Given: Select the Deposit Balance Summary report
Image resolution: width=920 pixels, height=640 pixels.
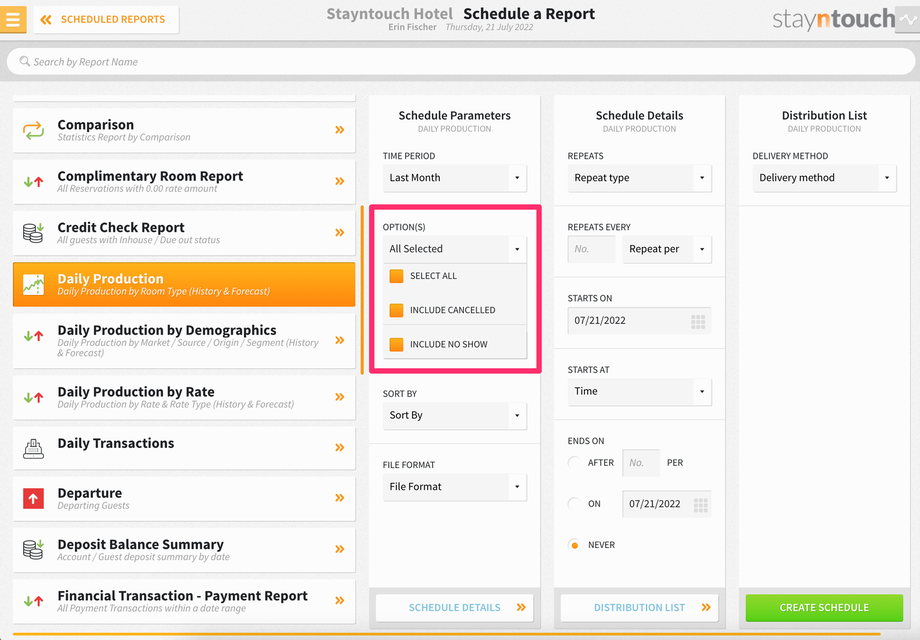Looking at the screenshot, I should (184, 550).
